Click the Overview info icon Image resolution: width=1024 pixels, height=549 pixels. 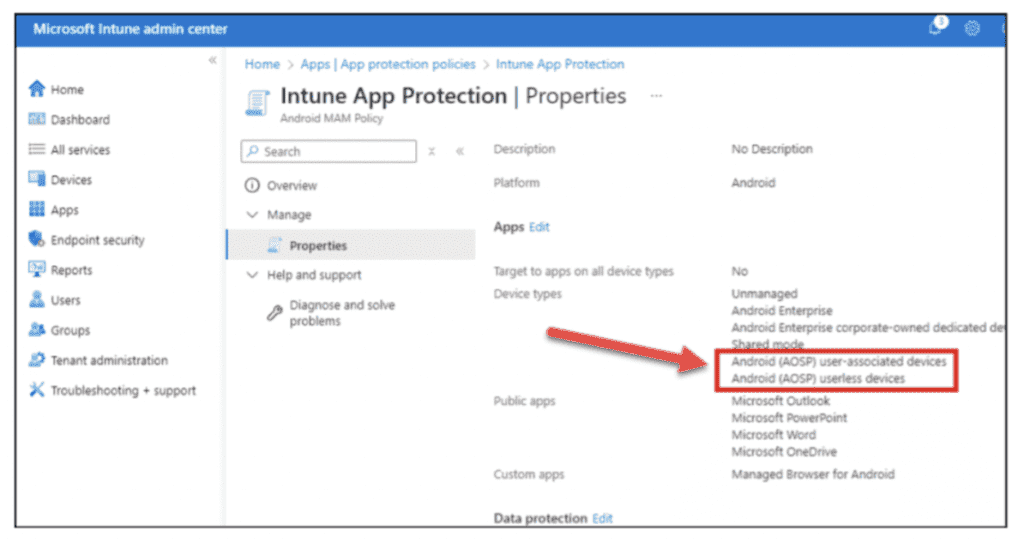[x=252, y=185]
